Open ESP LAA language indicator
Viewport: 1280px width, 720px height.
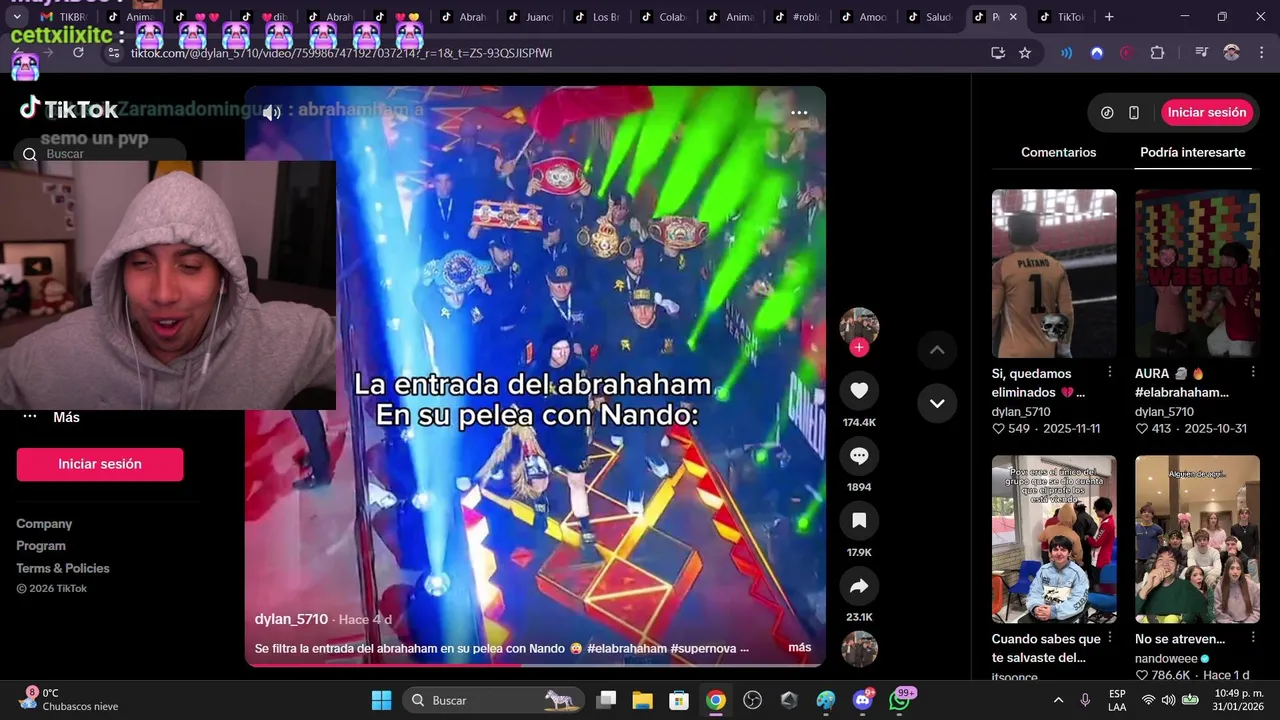coord(1117,700)
